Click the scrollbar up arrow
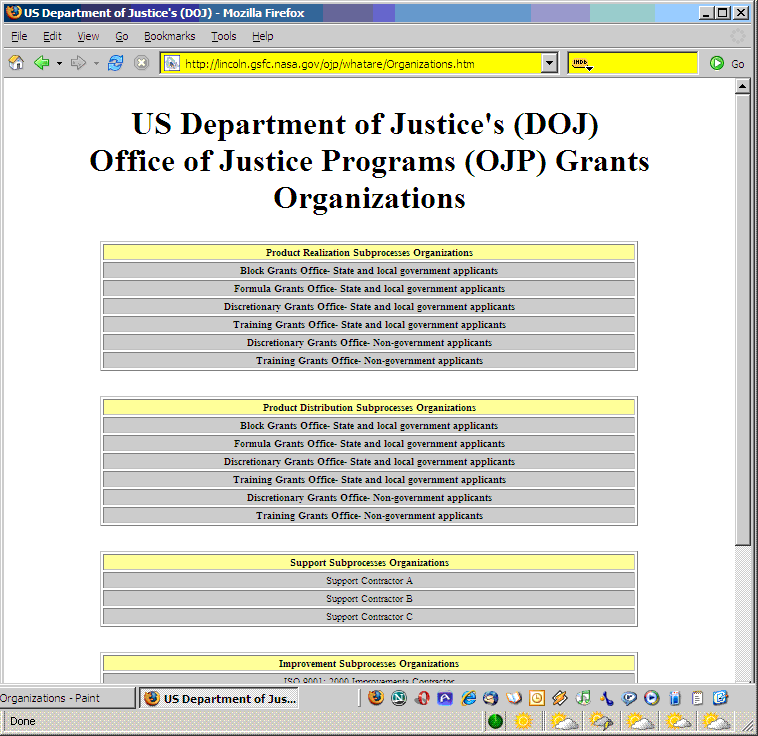The height and width of the screenshot is (736, 758). pos(742,87)
